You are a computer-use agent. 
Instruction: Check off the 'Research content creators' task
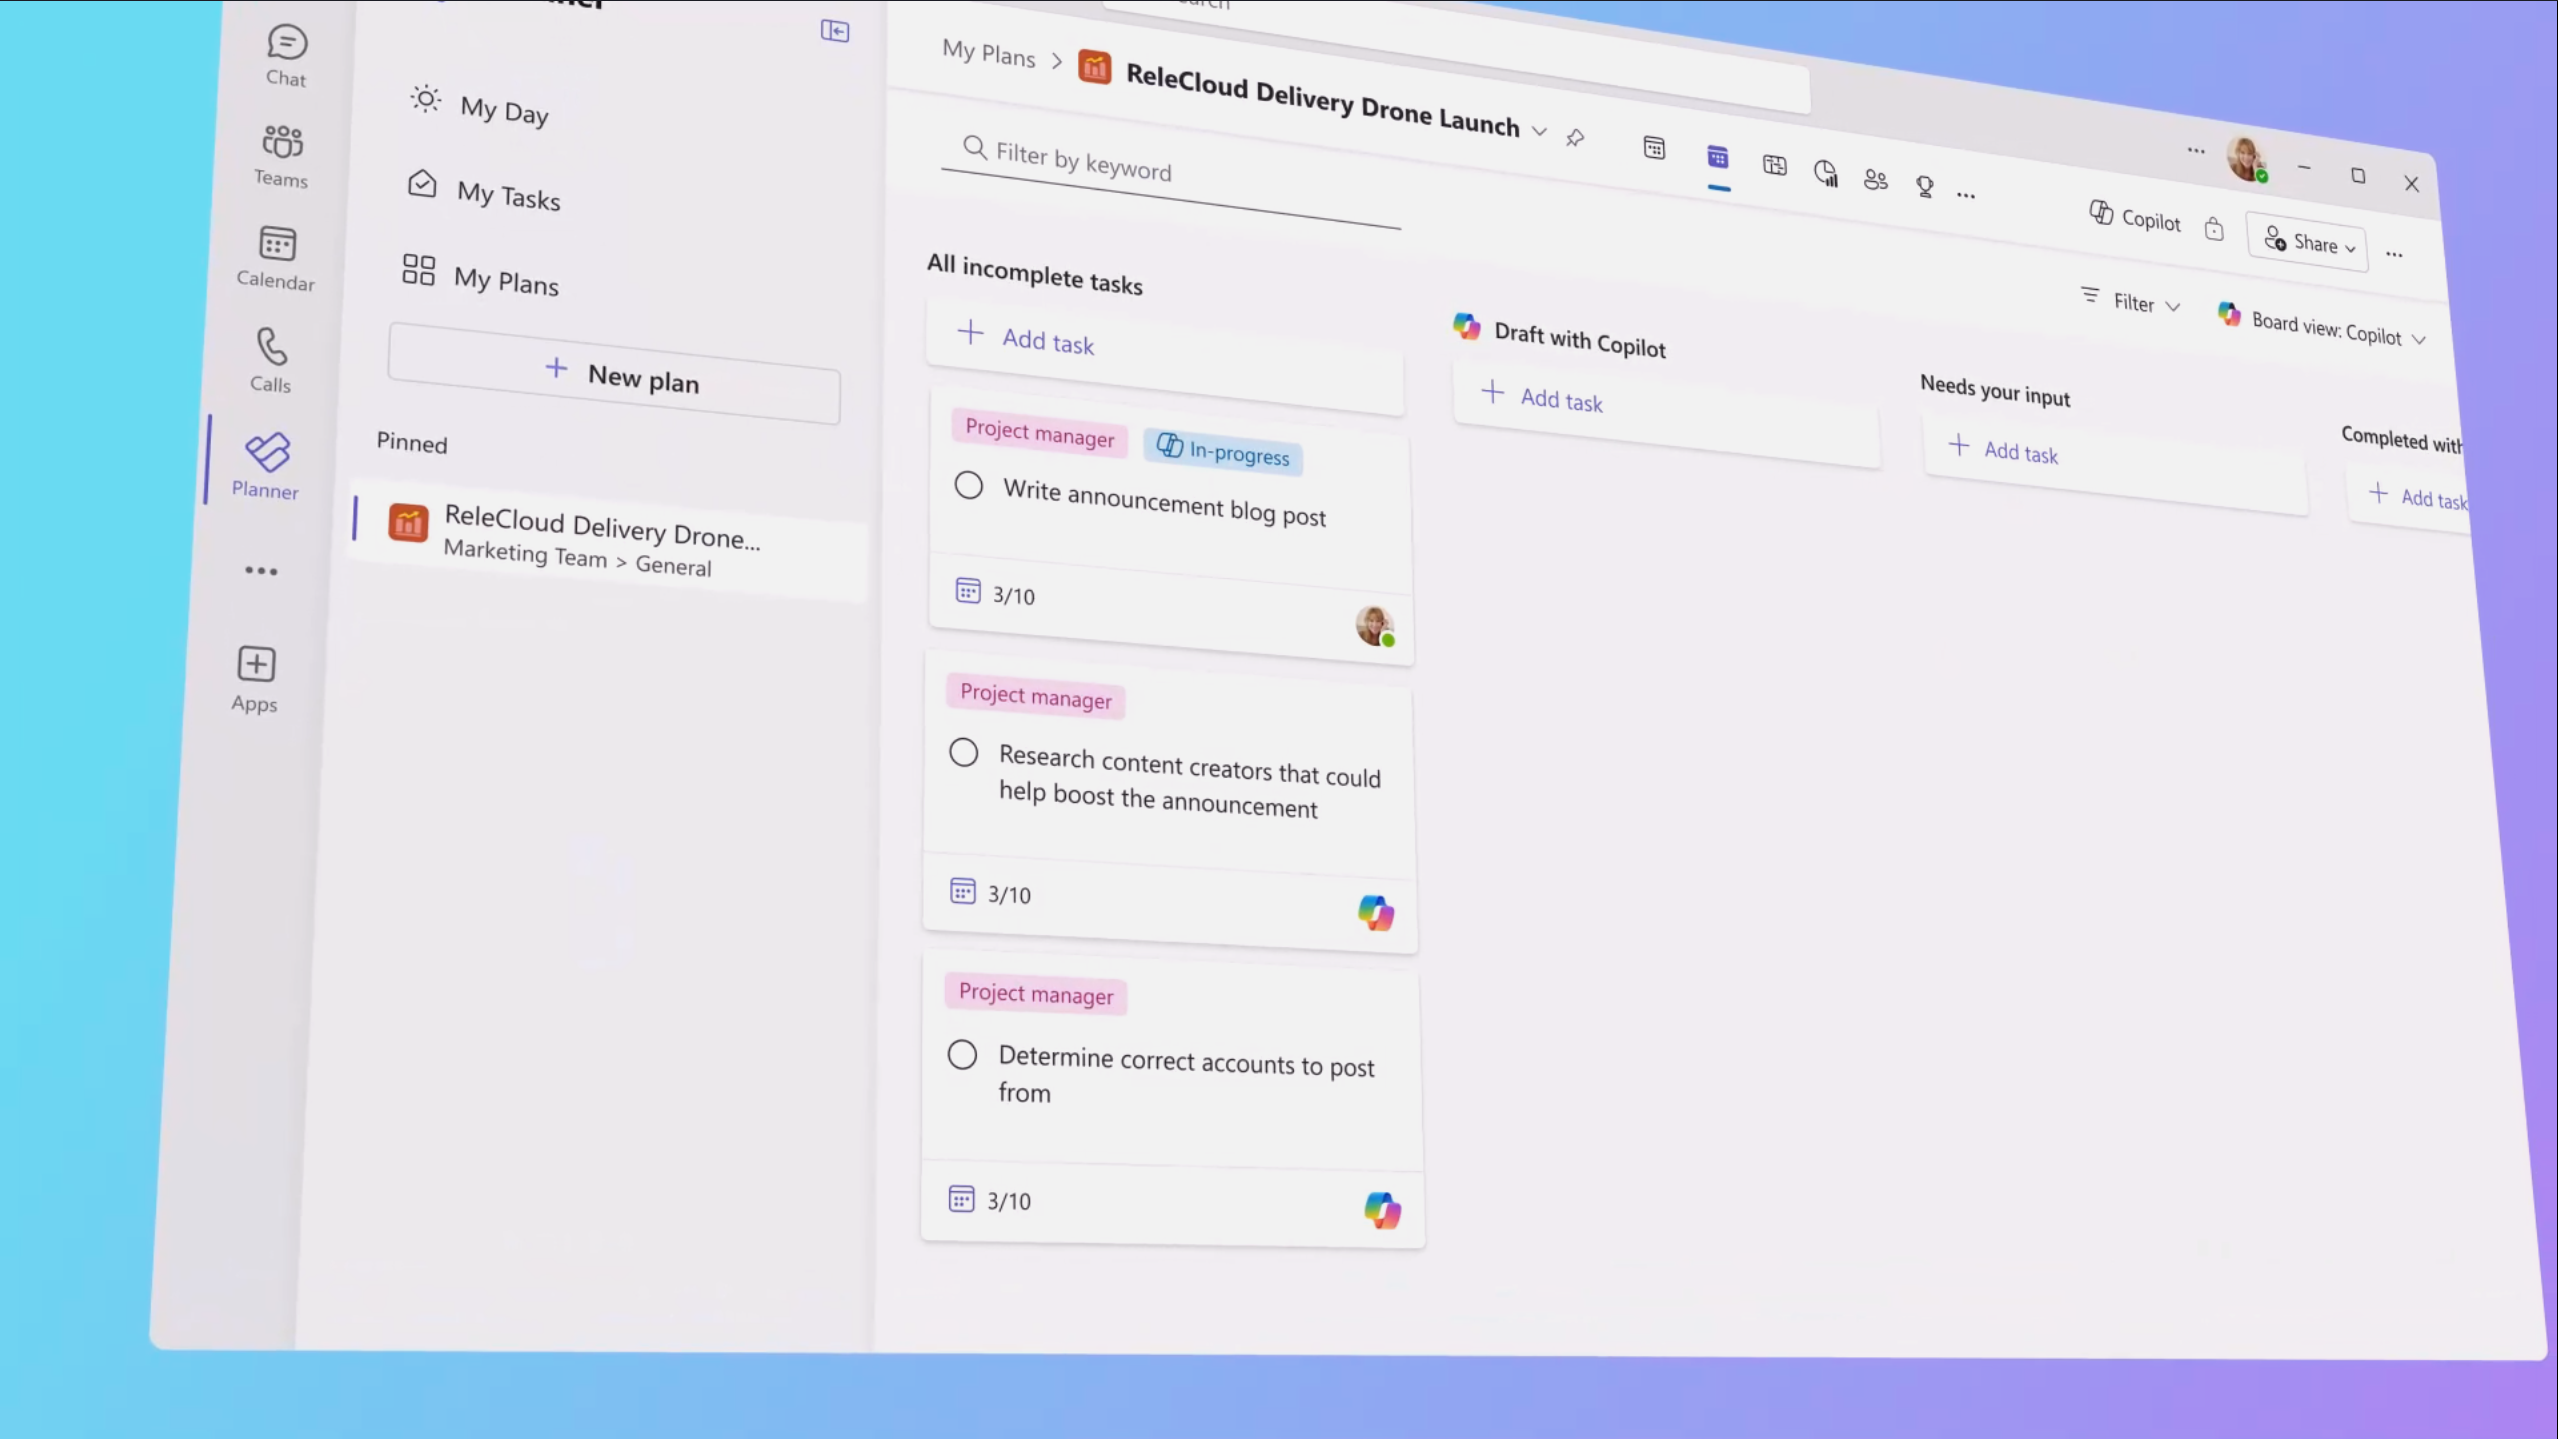[x=962, y=752]
